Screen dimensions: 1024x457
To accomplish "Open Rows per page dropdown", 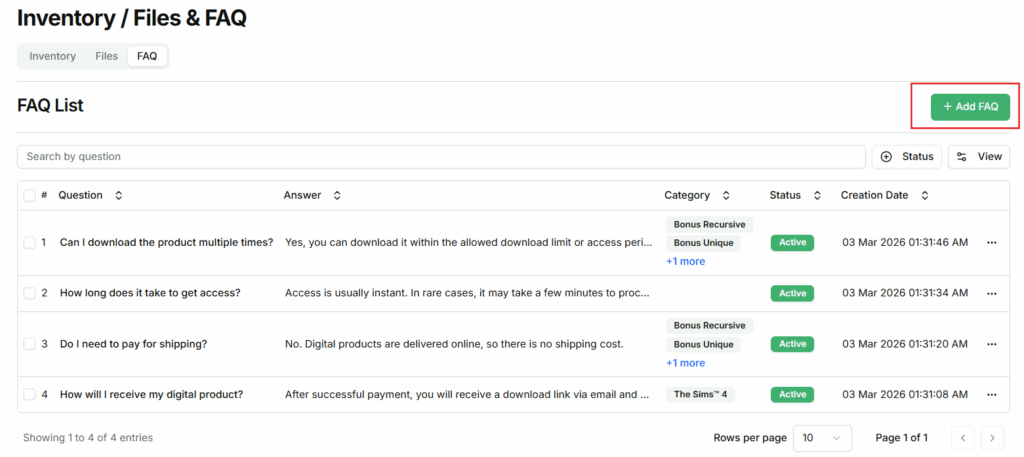I will click(822, 438).
